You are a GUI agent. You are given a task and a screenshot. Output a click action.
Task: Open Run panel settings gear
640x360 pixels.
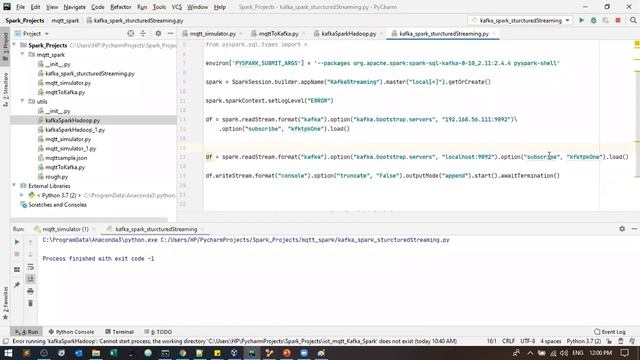(622, 229)
